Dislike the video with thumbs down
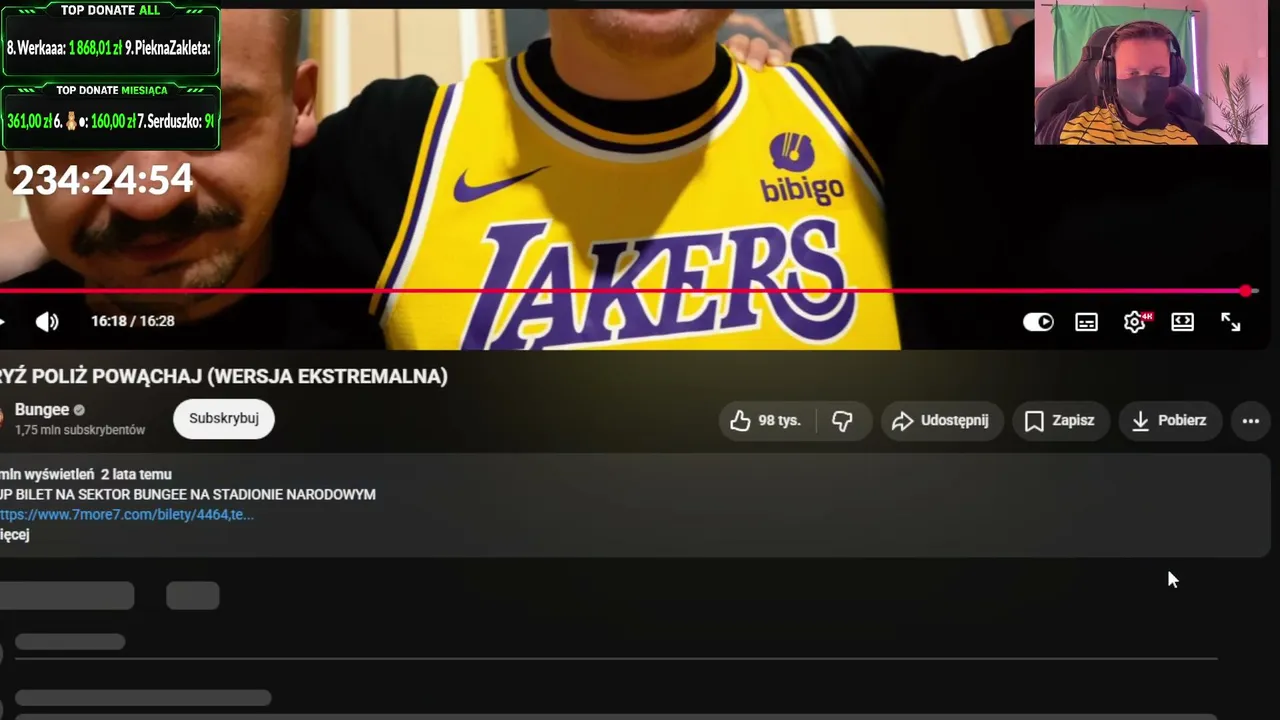Image resolution: width=1280 pixels, height=720 pixels. pyautogui.click(x=843, y=421)
